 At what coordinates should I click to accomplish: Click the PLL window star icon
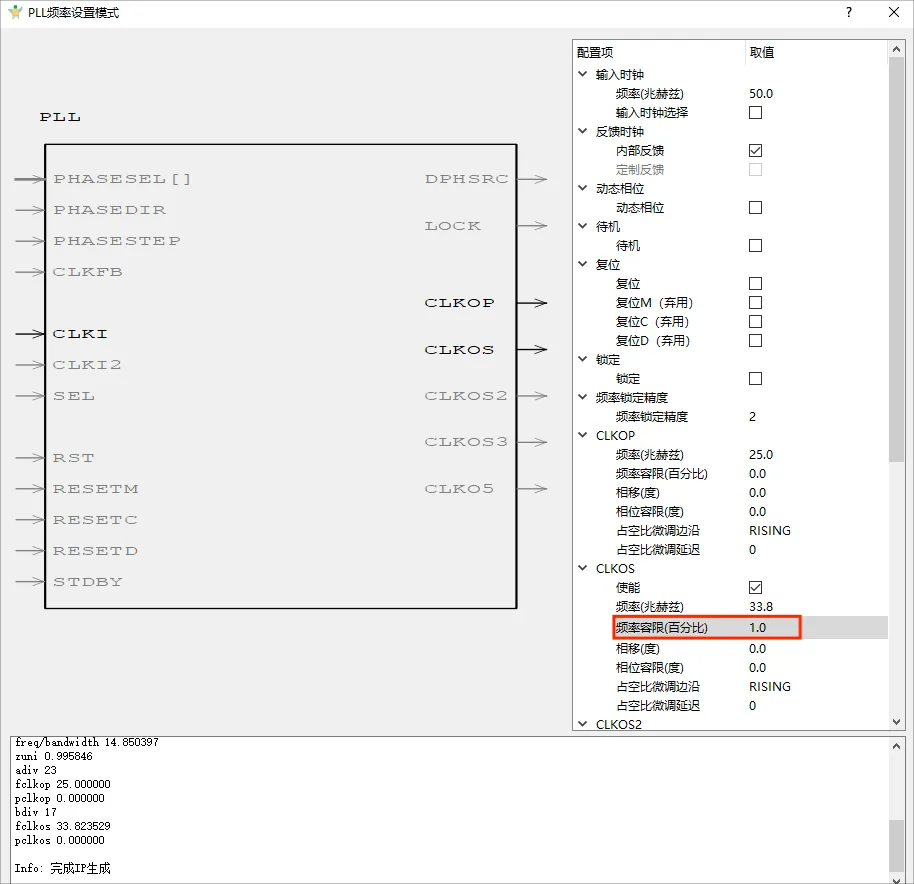click(15, 12)
